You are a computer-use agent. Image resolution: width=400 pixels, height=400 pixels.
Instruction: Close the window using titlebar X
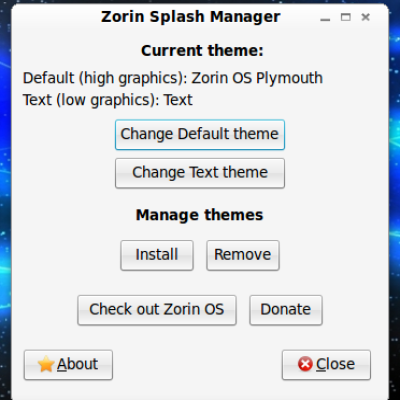click(x=366, y=17)
